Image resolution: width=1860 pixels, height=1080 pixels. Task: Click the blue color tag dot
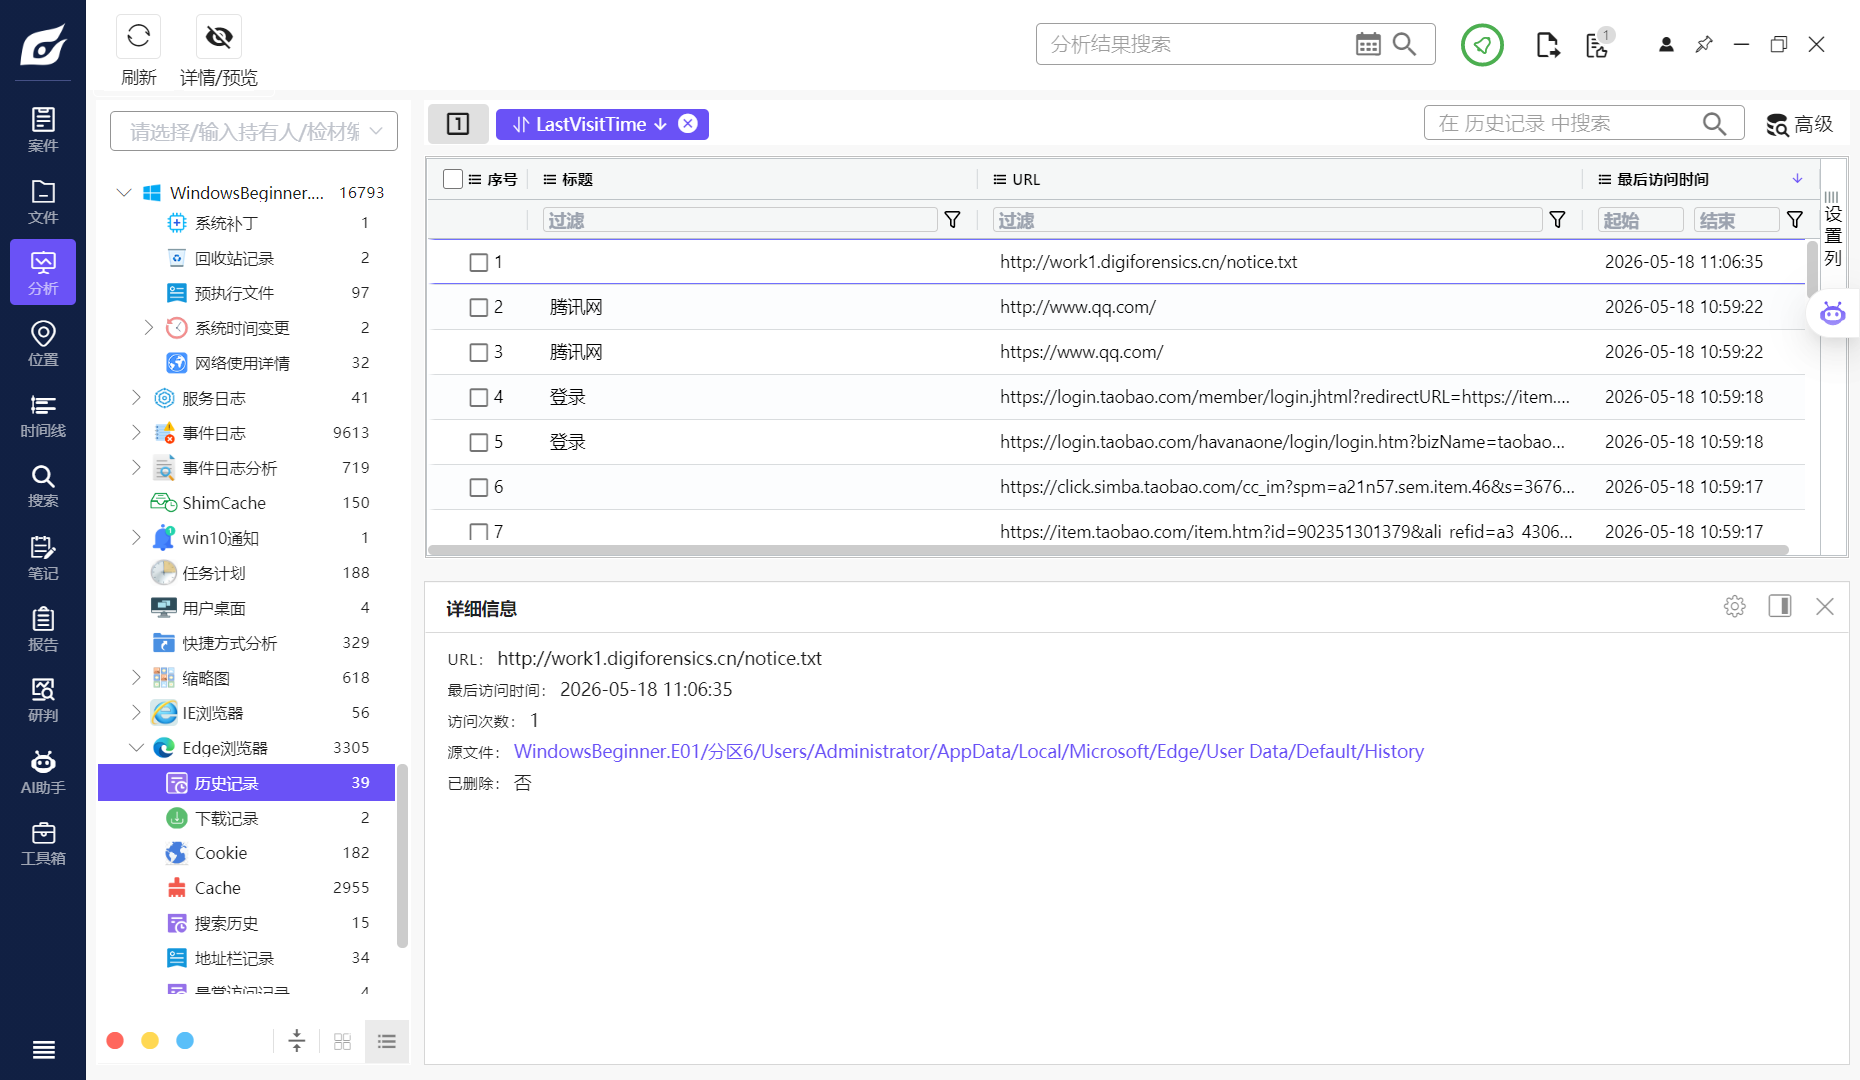click(185, 1041)
